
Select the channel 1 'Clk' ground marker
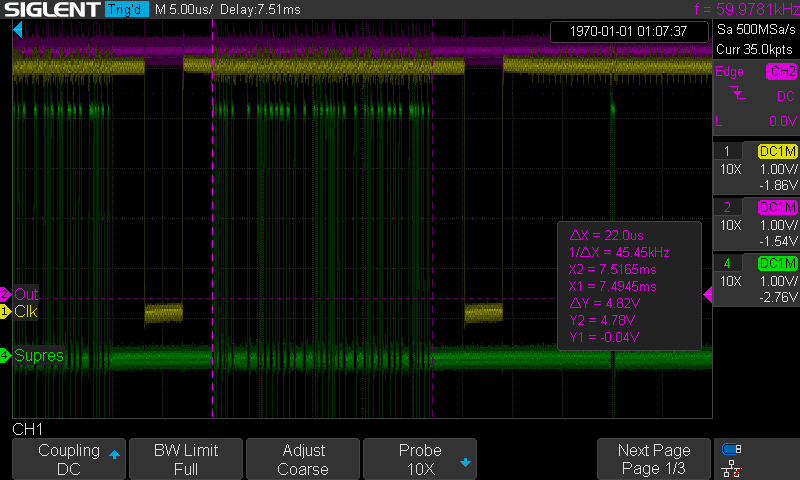6,312
